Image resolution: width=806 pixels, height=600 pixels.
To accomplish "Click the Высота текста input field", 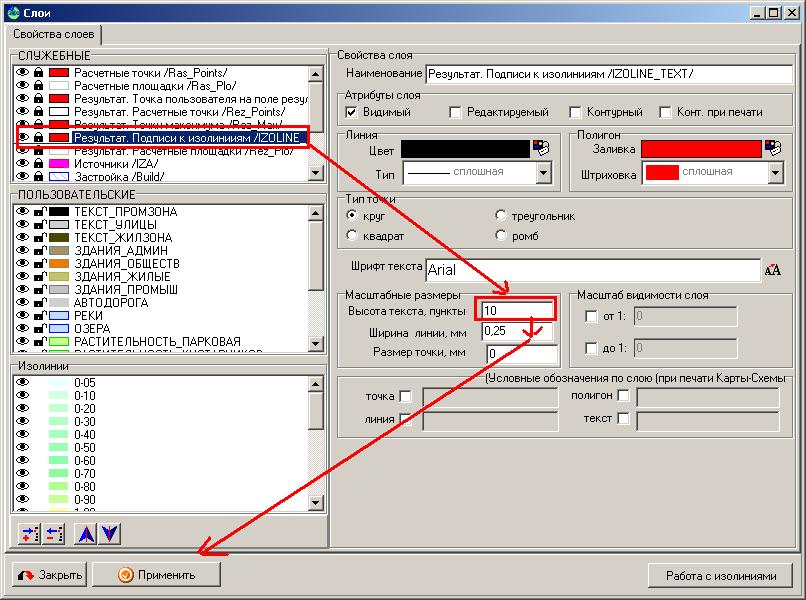I will [x=516, y=311].
